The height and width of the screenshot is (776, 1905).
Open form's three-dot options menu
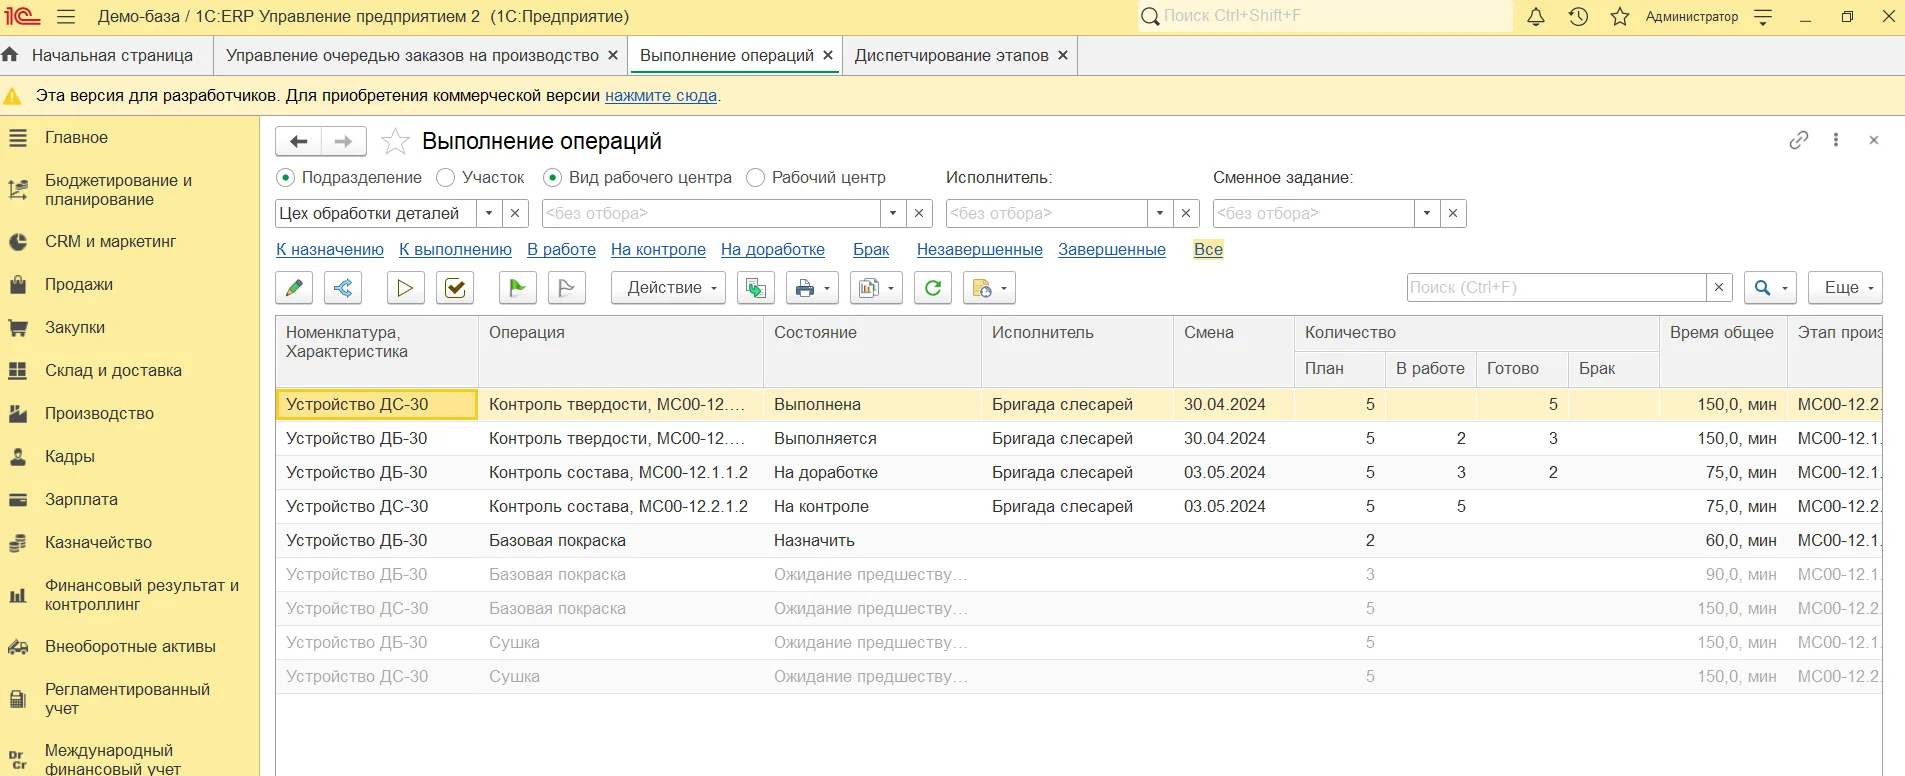[1836, 140]
